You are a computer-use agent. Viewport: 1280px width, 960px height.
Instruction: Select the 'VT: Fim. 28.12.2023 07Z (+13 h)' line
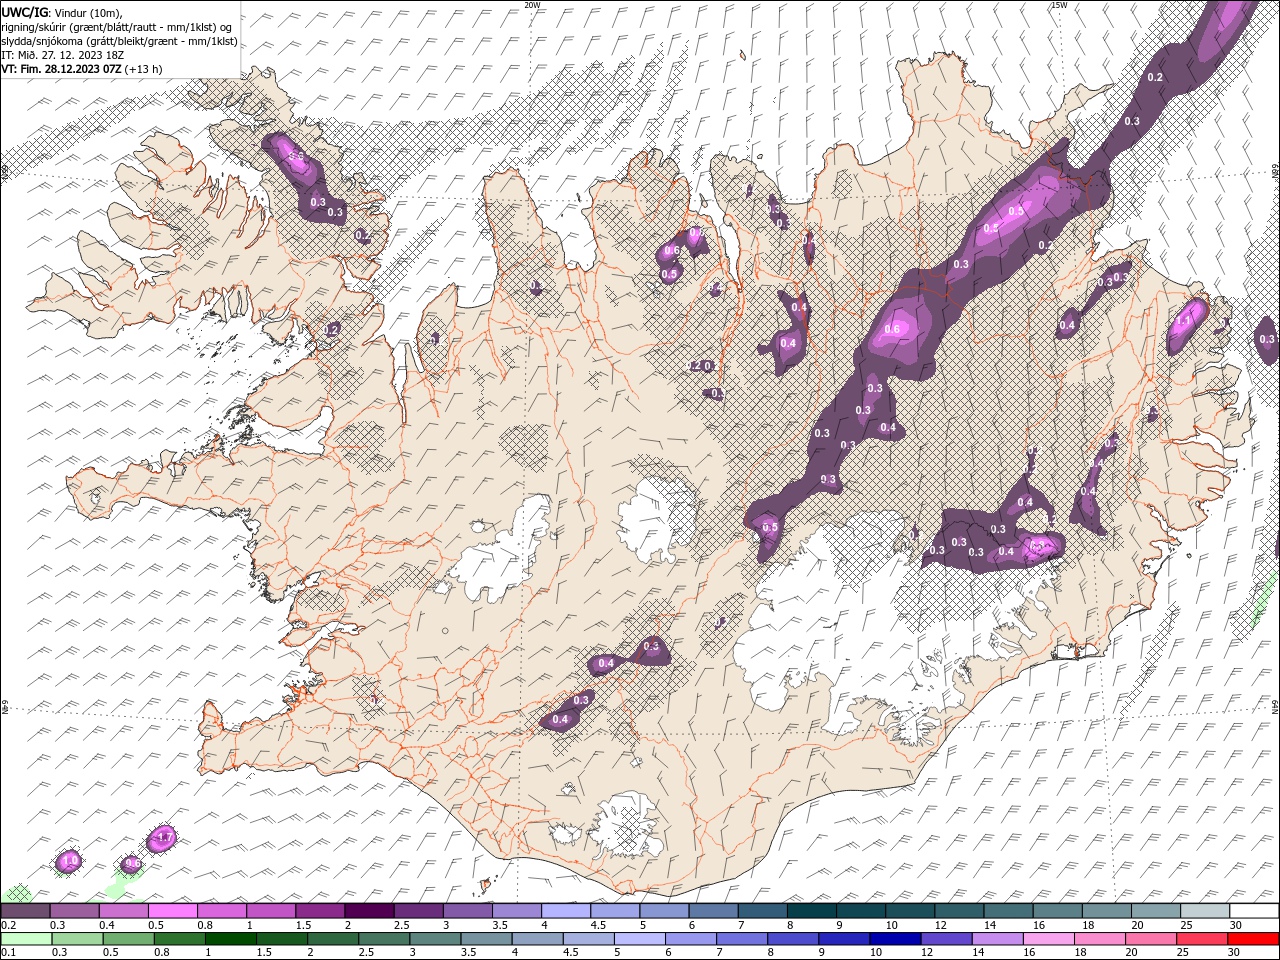[x=82, y=69]
